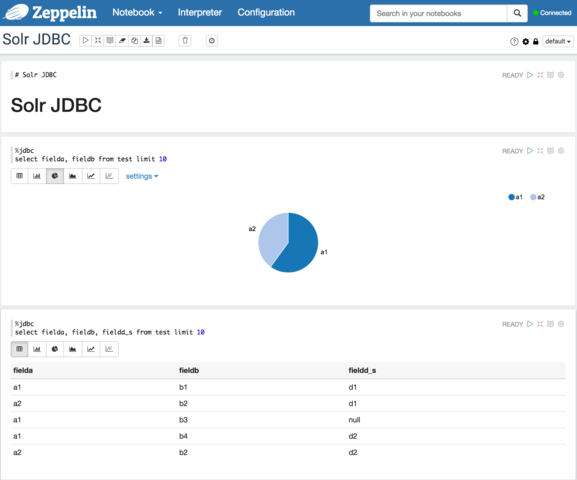The height and width of the screenshot is (480, 577).
Task: Open the Notebook menu
Action: coord(137,13)
